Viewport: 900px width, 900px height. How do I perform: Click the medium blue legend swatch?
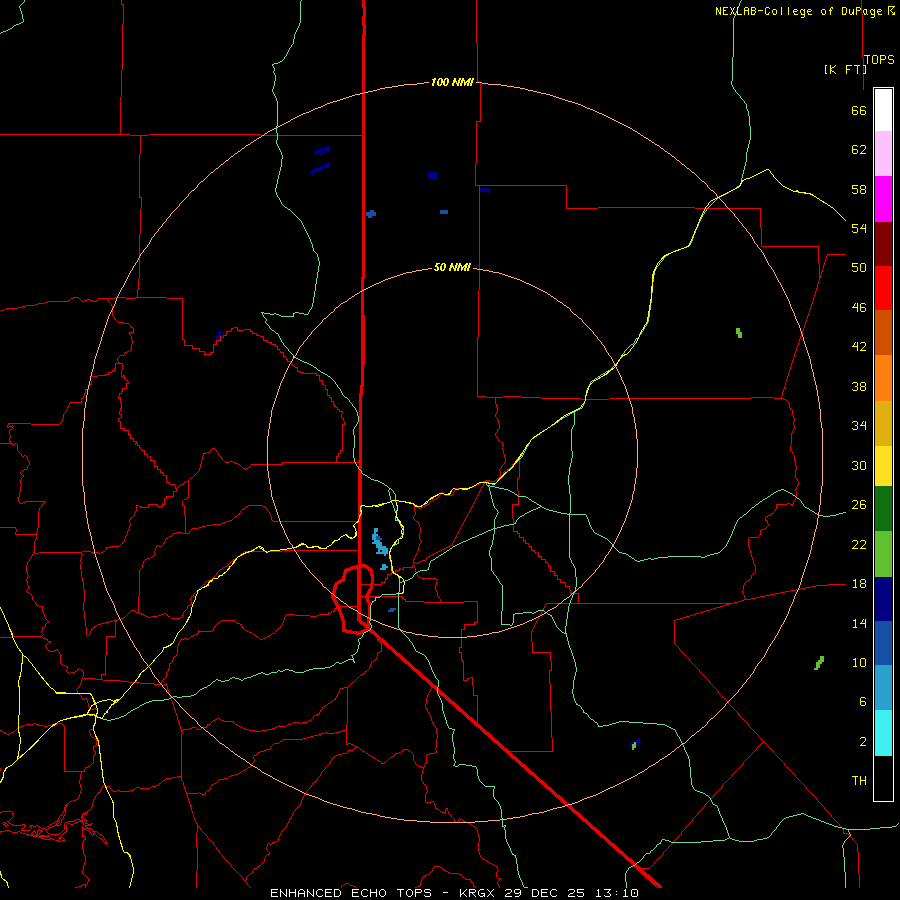pos(883,643)
